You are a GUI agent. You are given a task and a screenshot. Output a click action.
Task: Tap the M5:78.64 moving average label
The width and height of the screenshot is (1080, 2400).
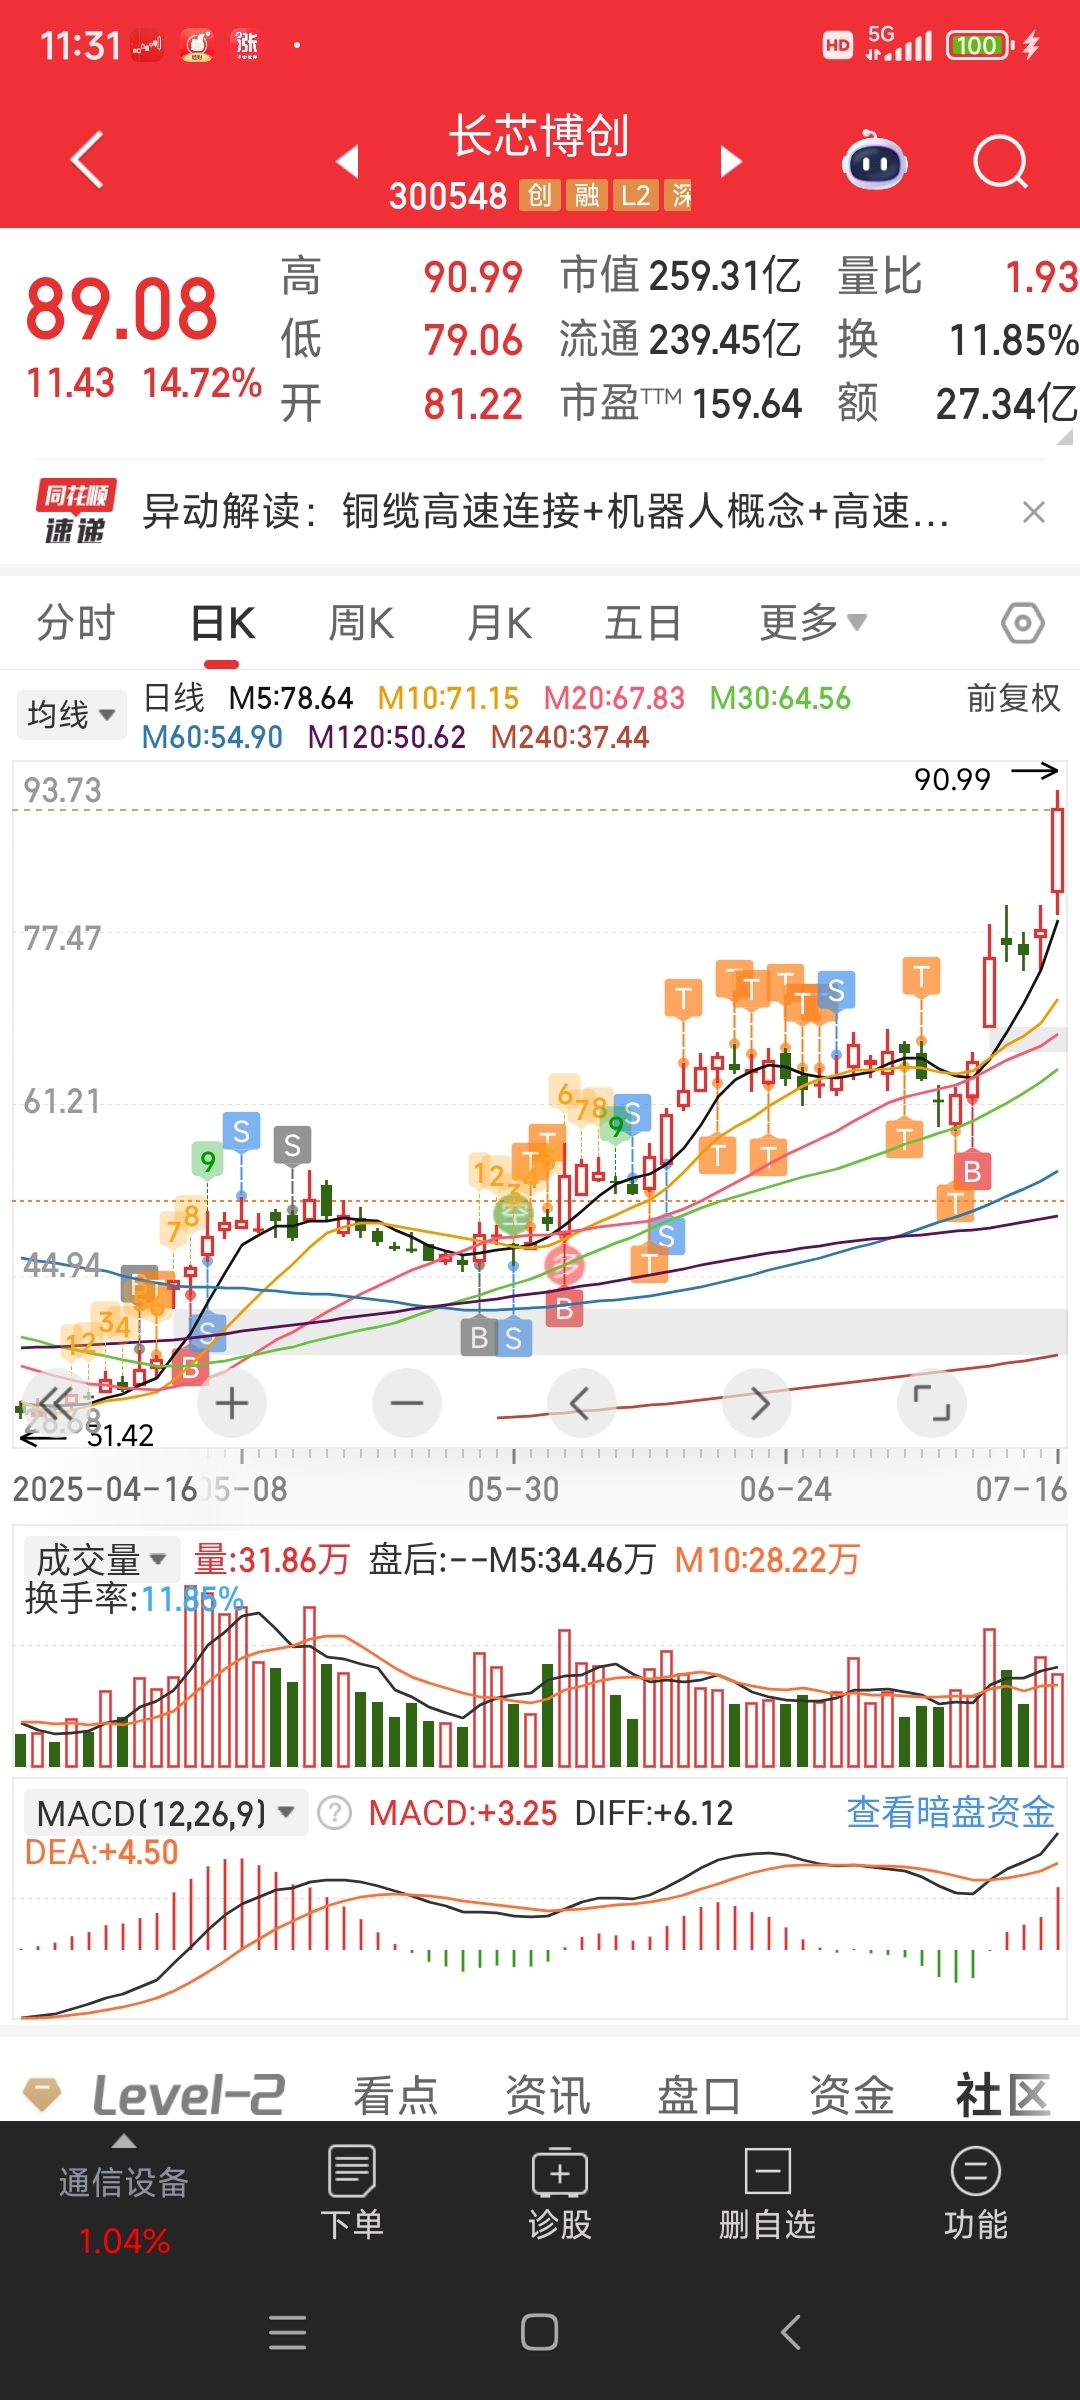point(291,698)
